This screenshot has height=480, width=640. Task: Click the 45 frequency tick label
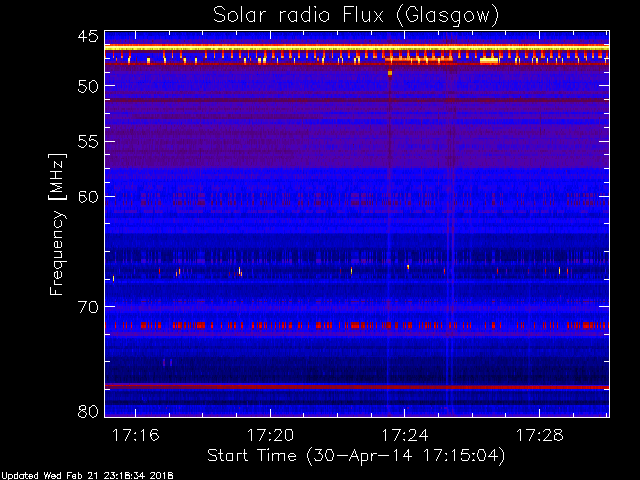point(88,36)
